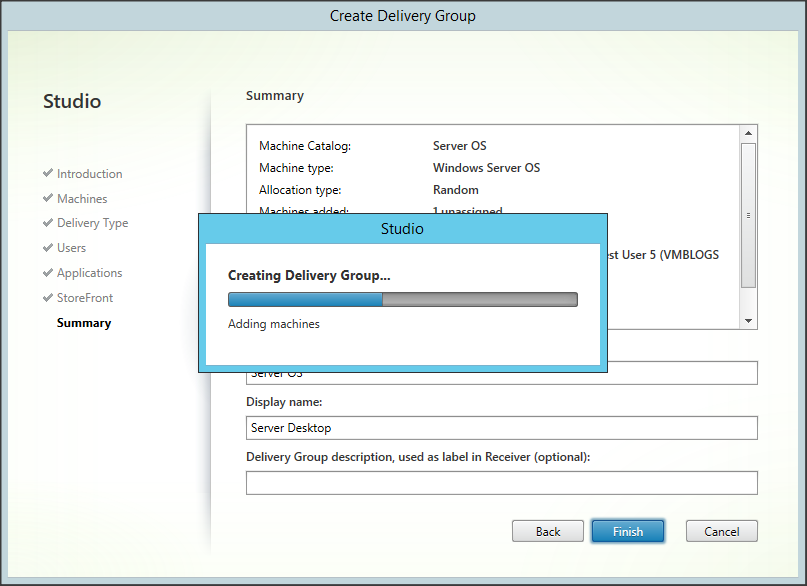Click the checkmark icon beside Introduction
Image resolution: width=807 pixels, height=586 pixels.
(x=48, y=173)
